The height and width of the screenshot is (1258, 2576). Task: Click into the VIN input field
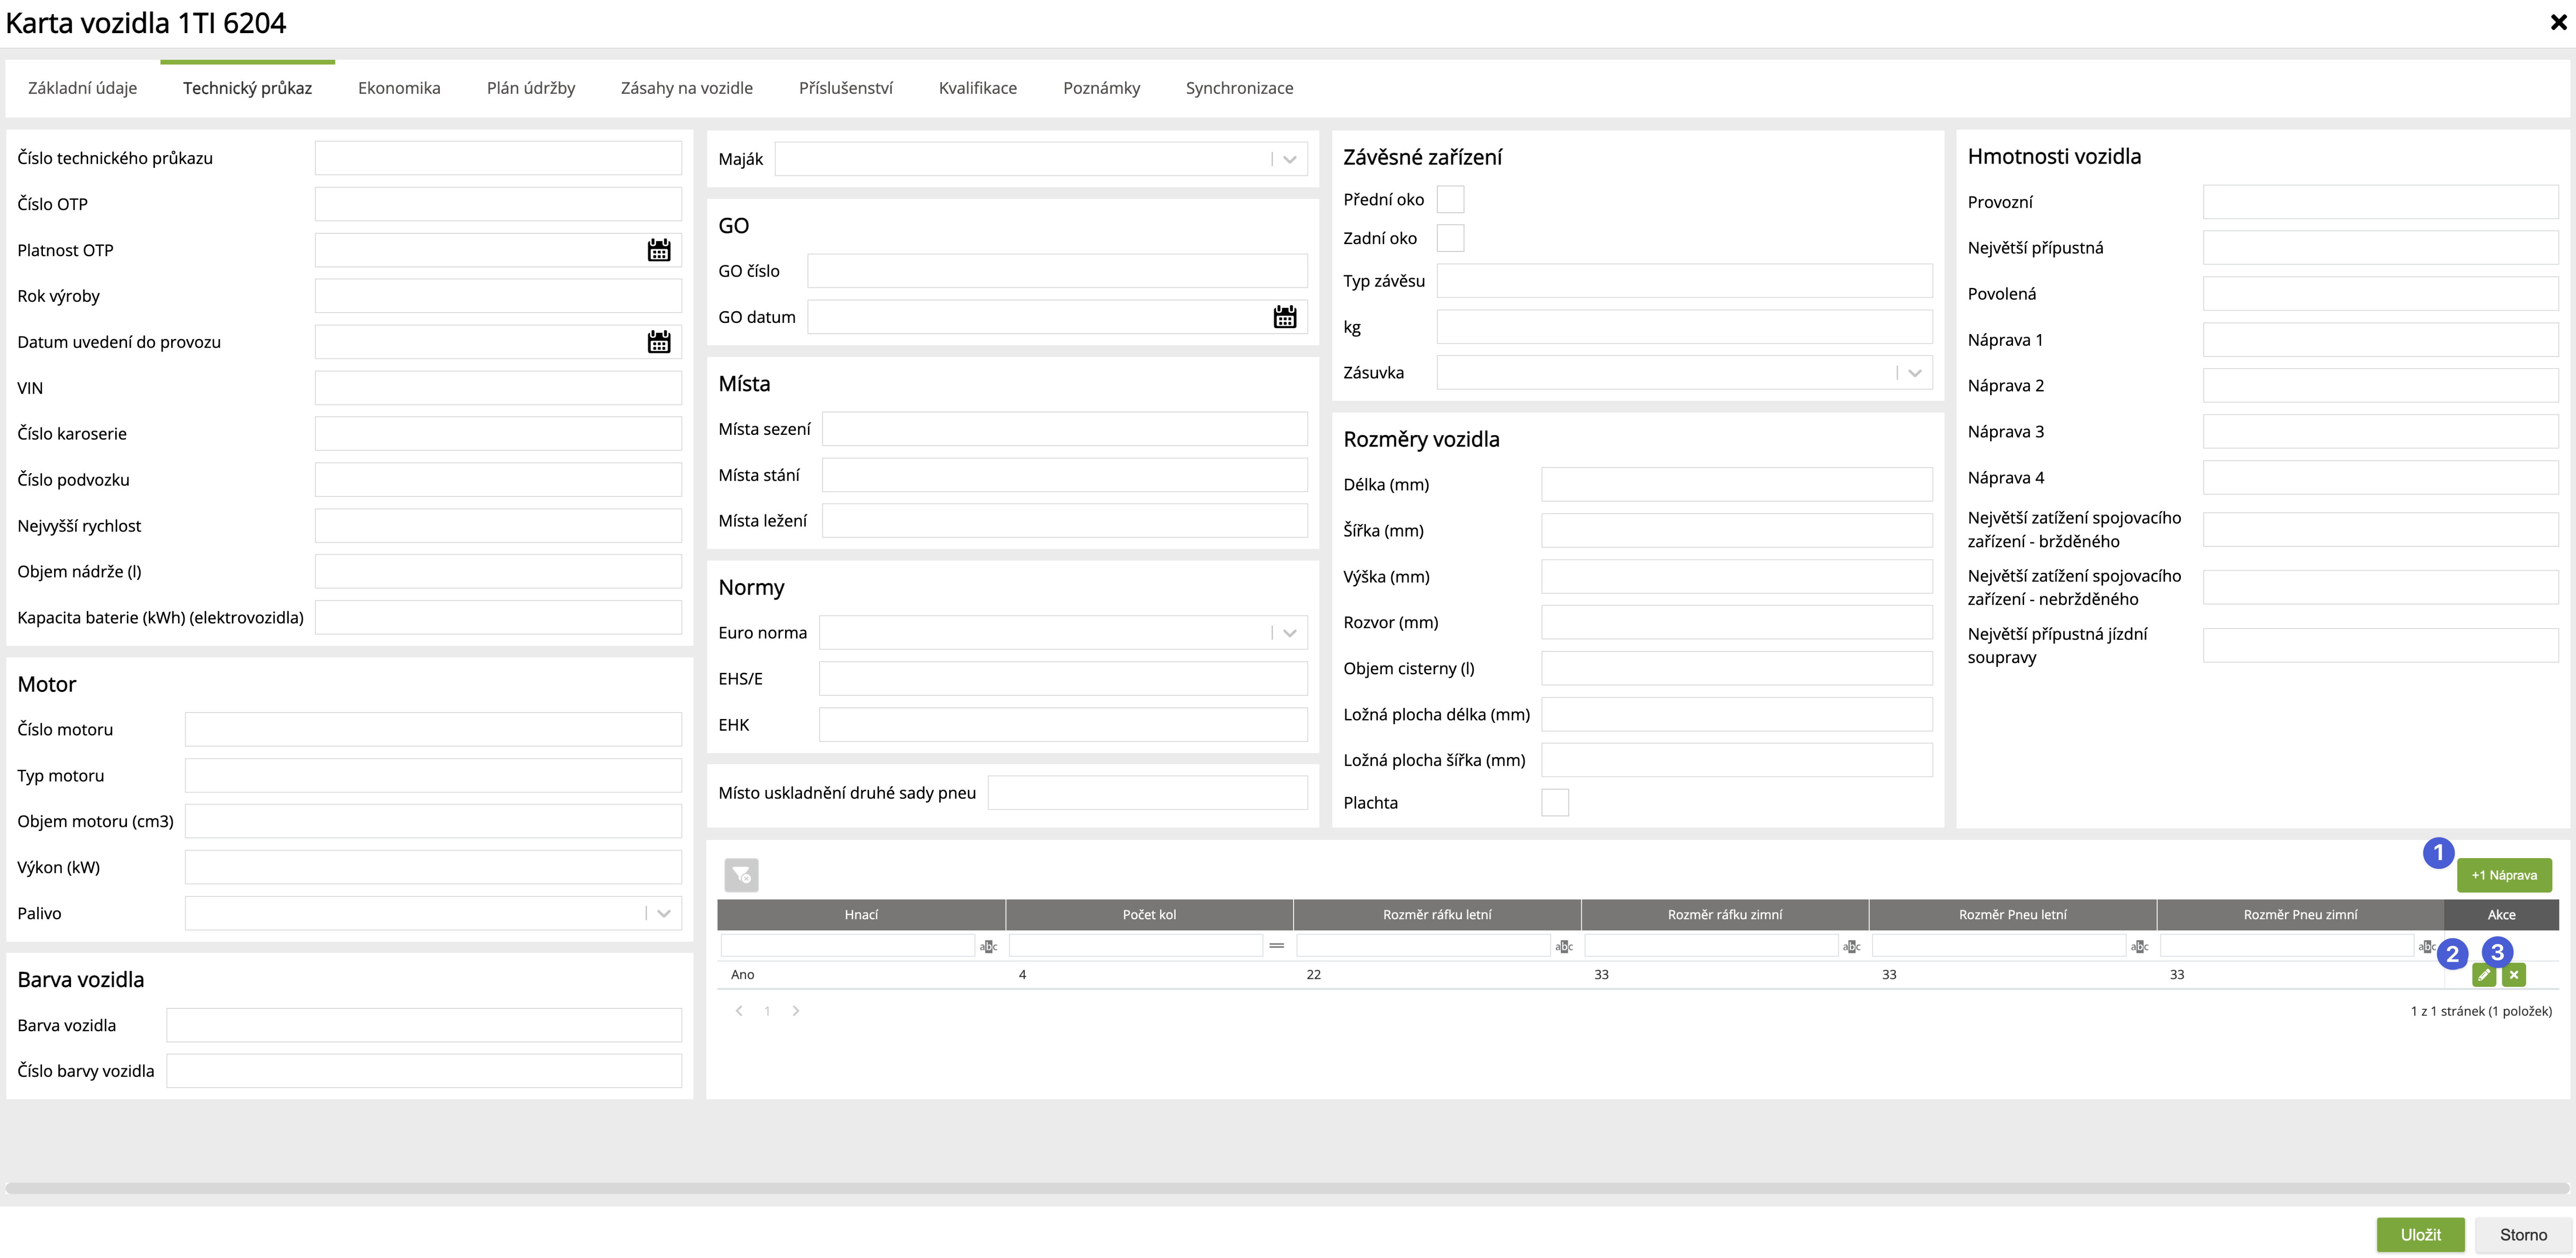(498, 388)
